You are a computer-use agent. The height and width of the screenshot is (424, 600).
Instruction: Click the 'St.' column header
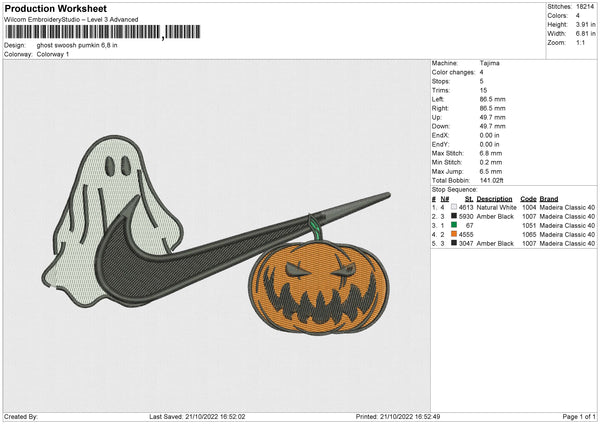click(x=469, y=199)
